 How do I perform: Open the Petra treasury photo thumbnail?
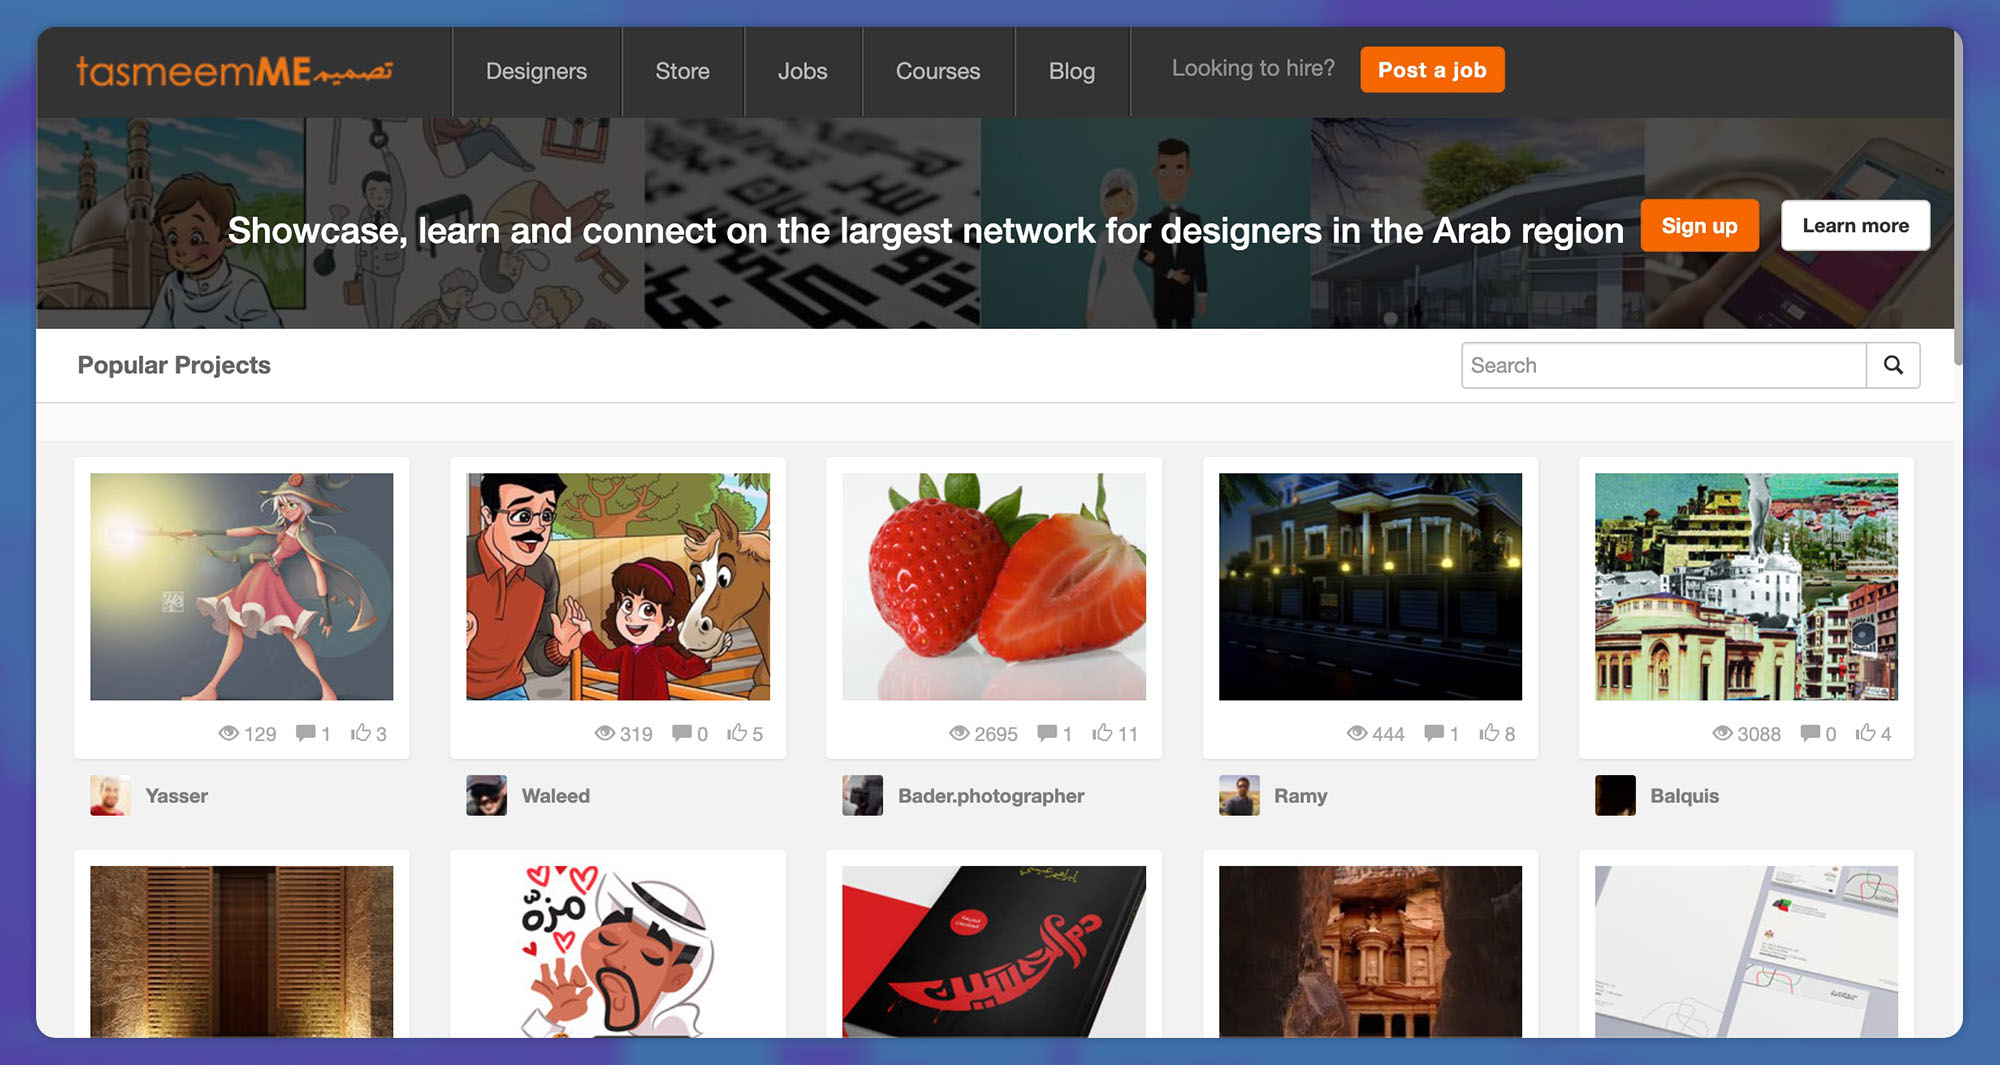(x=1370, y=952)
